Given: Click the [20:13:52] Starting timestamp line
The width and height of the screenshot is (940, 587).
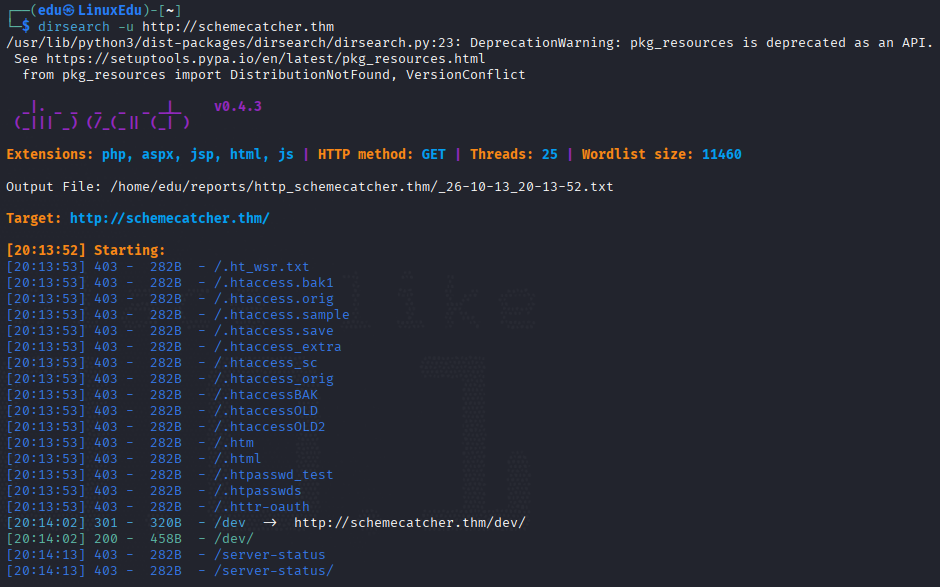Looking at the screenshot, I should (x=86, y=250).
